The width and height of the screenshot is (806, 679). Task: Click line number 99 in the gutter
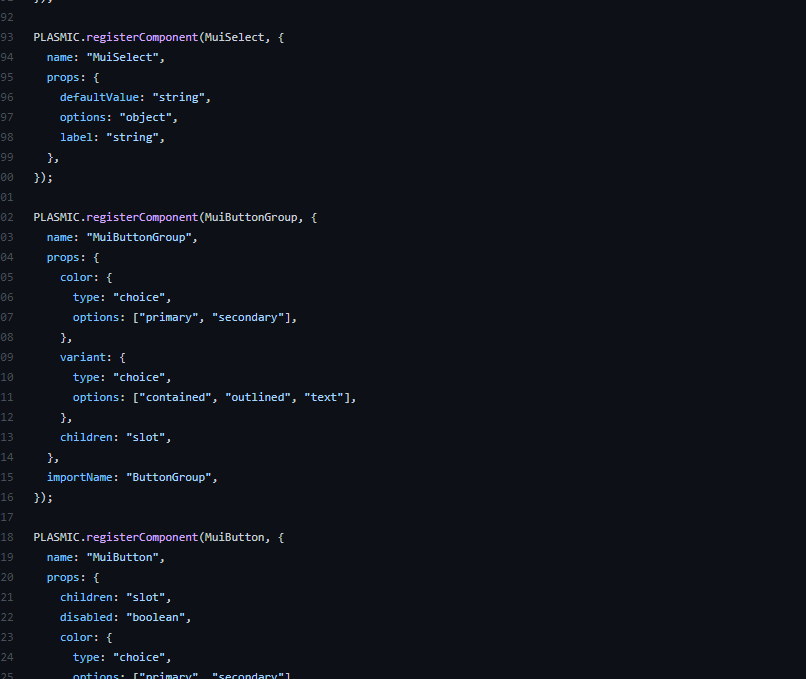click(7, 157)
